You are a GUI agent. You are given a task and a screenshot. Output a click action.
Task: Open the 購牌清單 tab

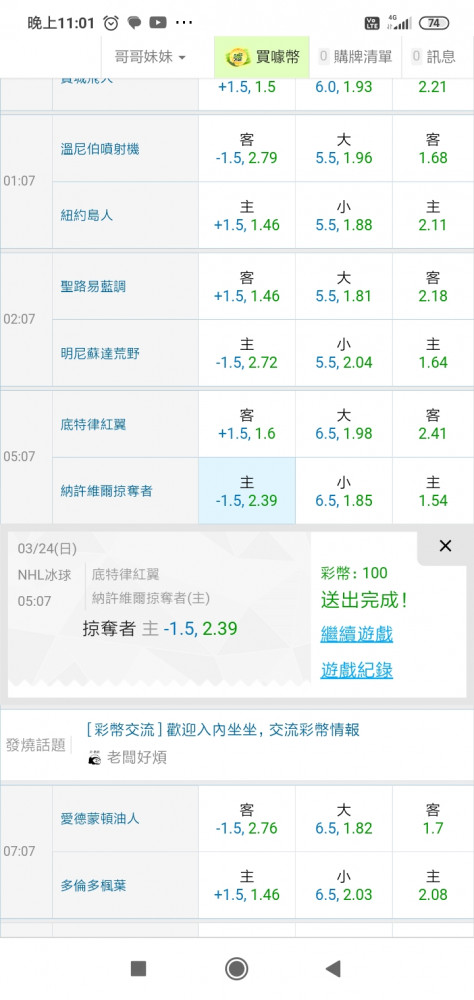tap(355, 57)
